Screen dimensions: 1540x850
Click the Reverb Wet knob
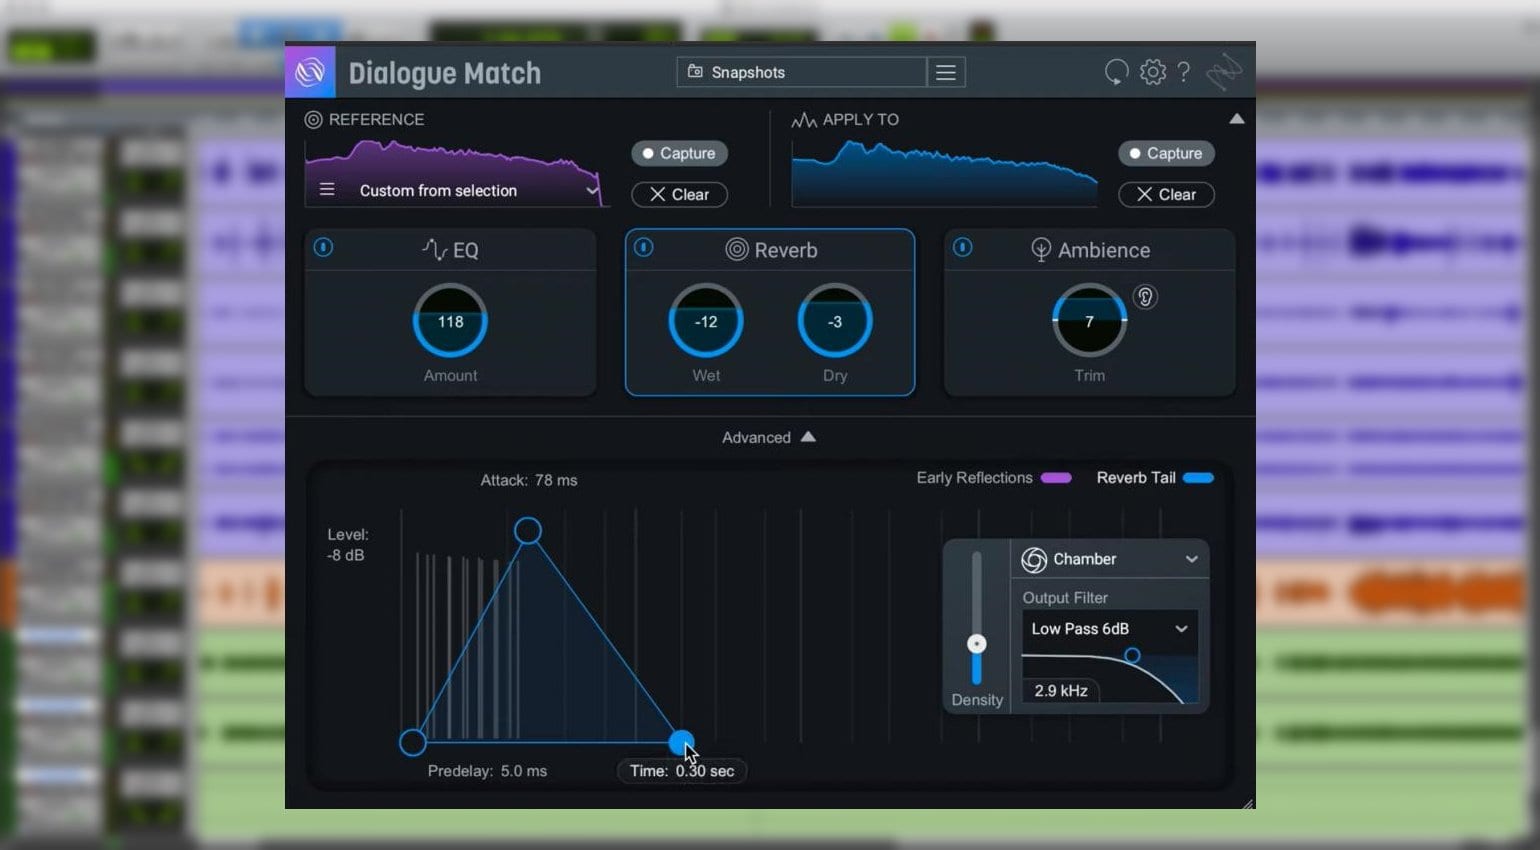click(706, 321)
